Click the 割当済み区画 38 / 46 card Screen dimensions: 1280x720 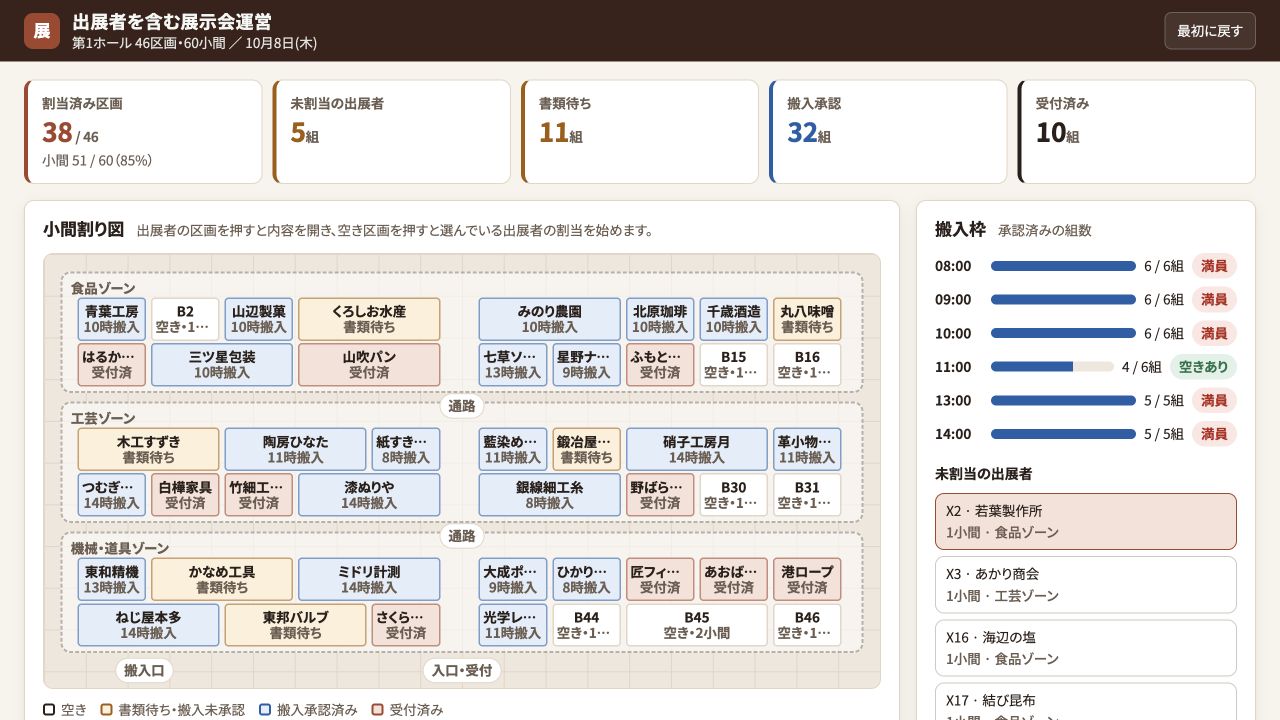tap(143, 132)
